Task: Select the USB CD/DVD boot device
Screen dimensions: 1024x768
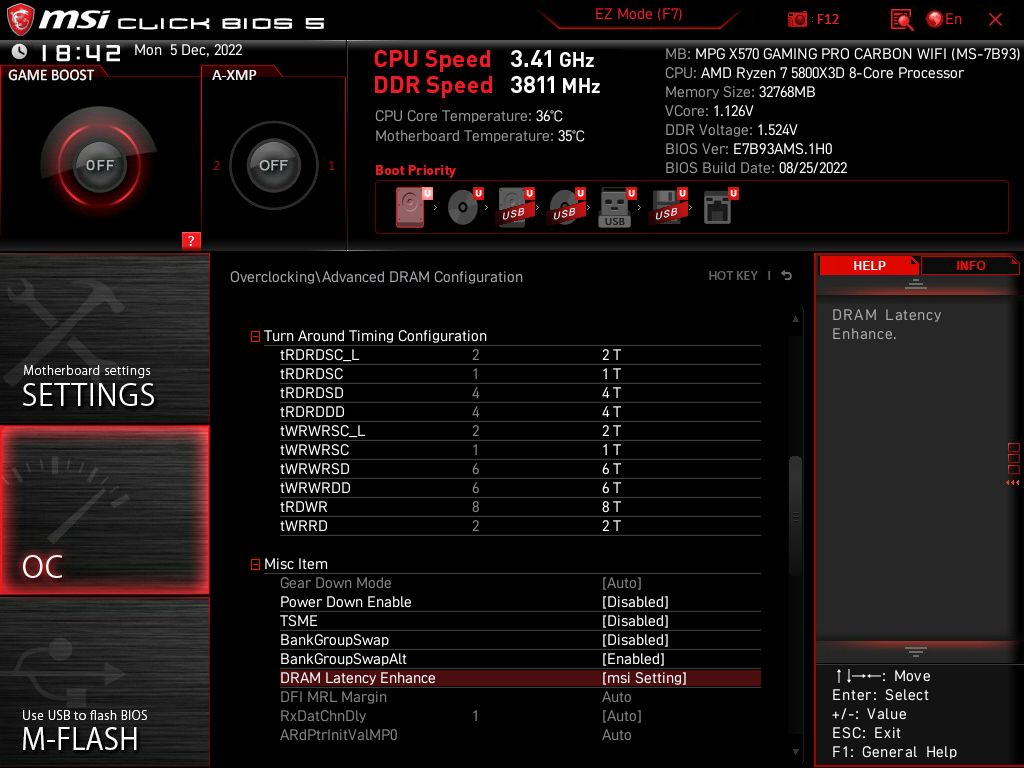Action: pos(567,208)
